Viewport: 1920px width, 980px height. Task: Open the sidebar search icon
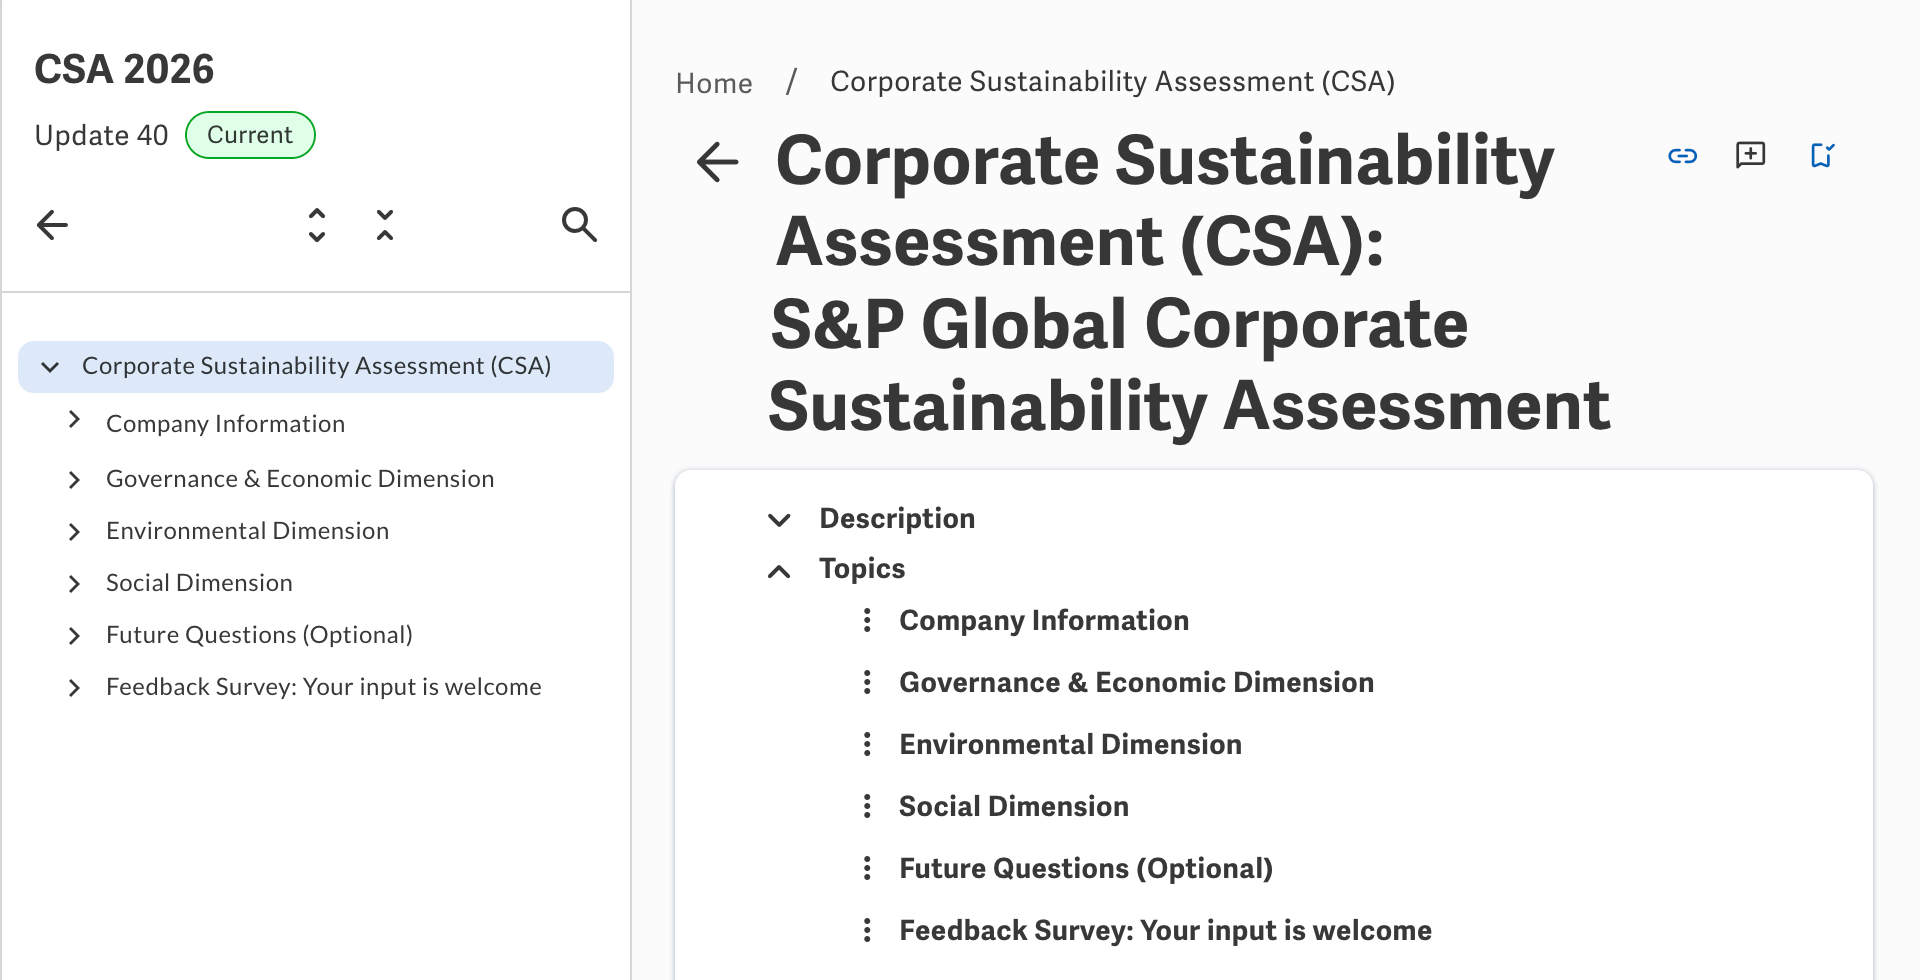pos(579,225)
